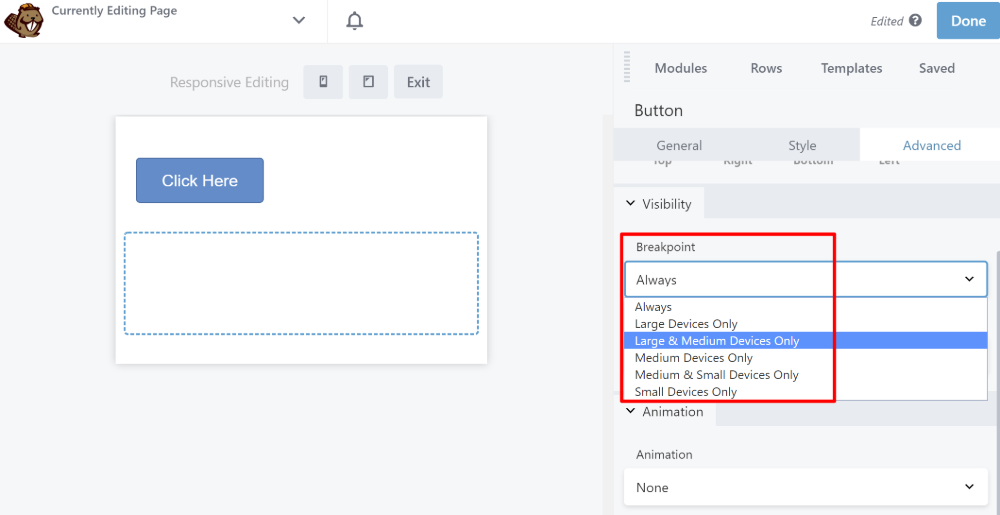Click the Beaver Builder logo icon
Viewport: 1000px width, 515px height.
23,21
